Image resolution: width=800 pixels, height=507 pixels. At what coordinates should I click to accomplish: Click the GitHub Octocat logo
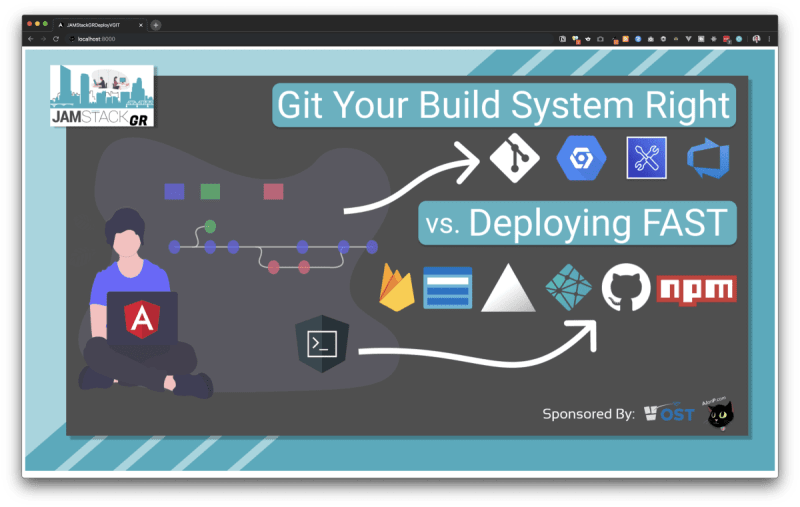point(626,287)
